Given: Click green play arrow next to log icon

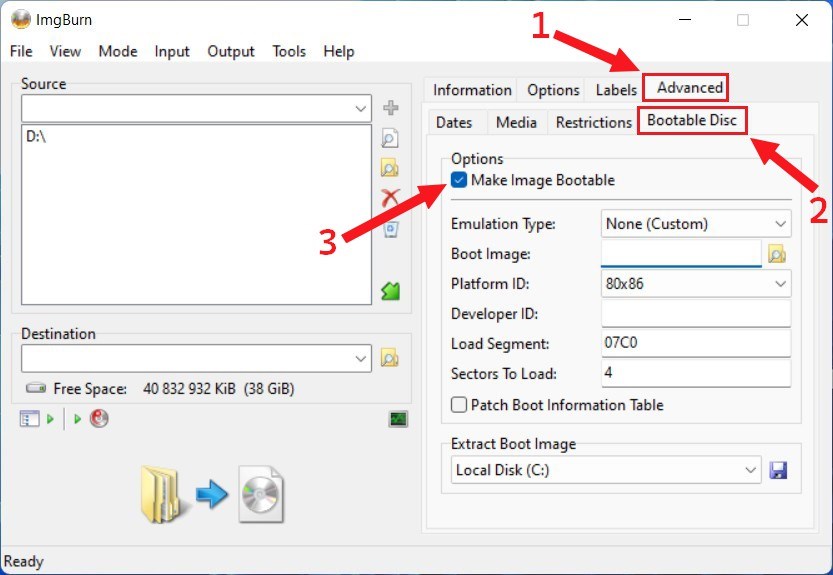Looking at the screenshot, I should coord(50,419).
